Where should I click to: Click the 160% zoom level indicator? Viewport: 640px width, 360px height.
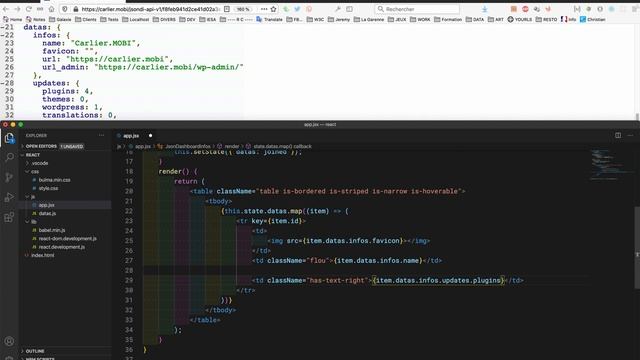[x=243, y=9]
